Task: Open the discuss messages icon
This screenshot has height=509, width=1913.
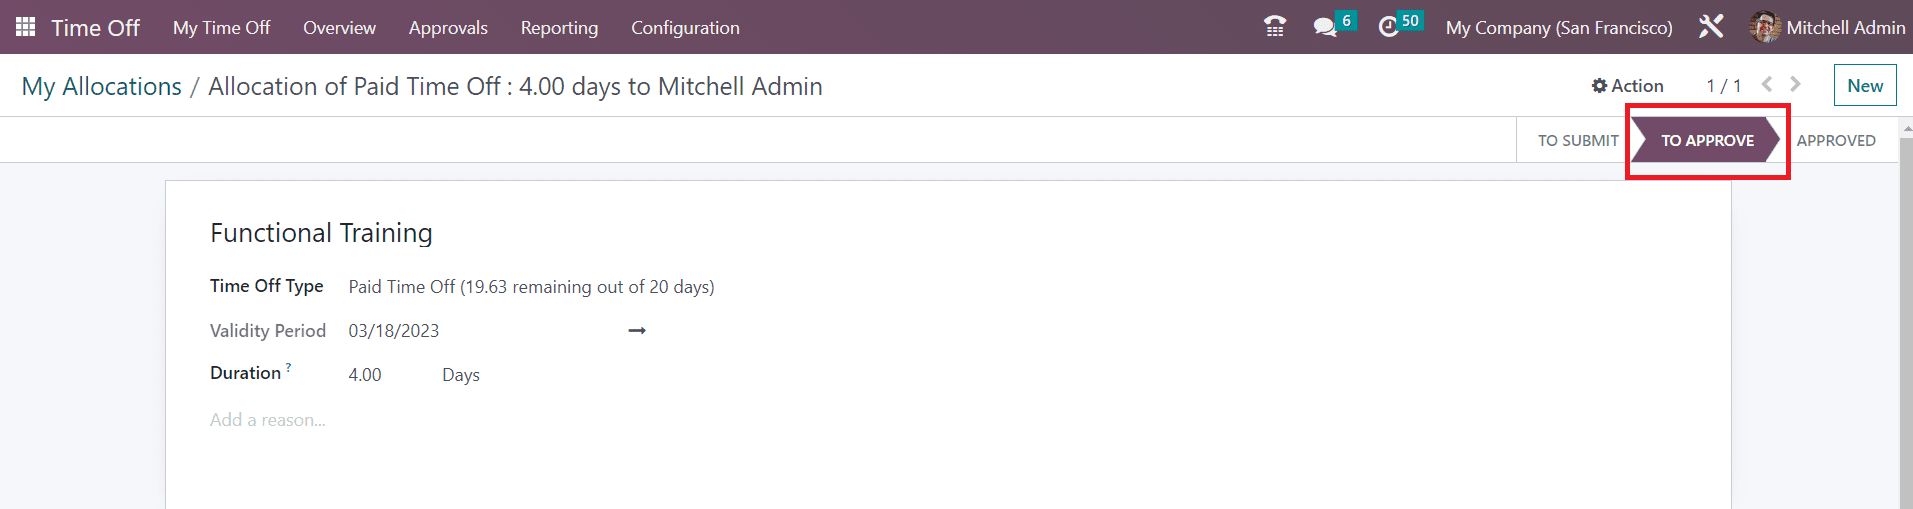Action: 1326,27
